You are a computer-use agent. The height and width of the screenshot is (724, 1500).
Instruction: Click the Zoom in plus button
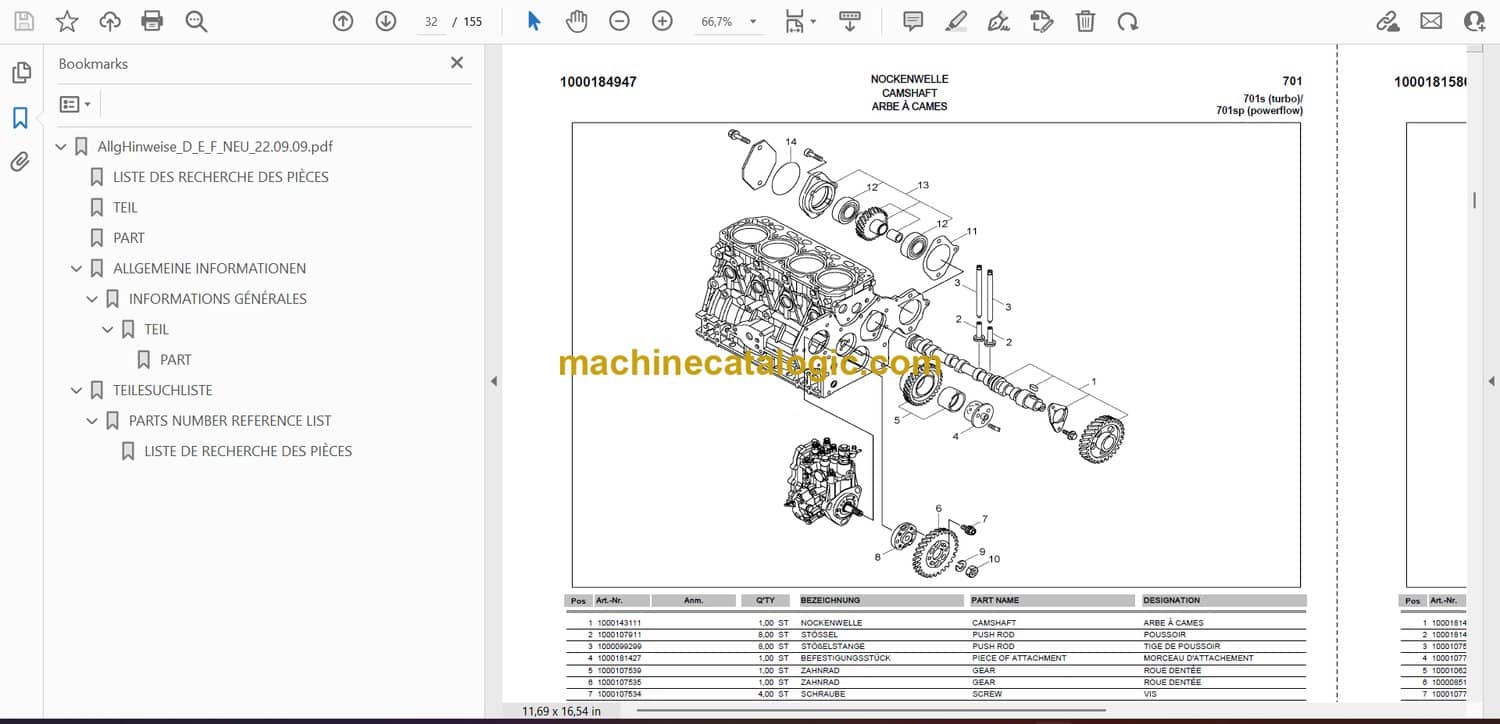[x=662, y=21]
